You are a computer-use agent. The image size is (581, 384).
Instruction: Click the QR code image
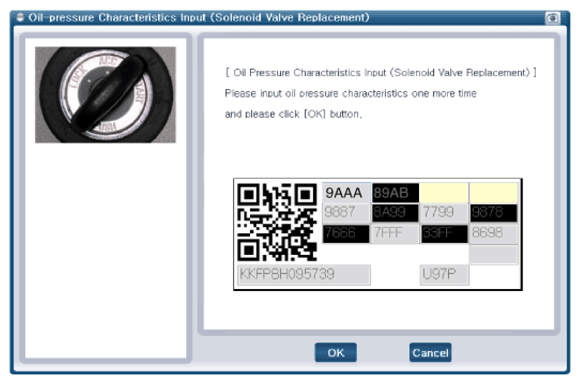point(277,222)
